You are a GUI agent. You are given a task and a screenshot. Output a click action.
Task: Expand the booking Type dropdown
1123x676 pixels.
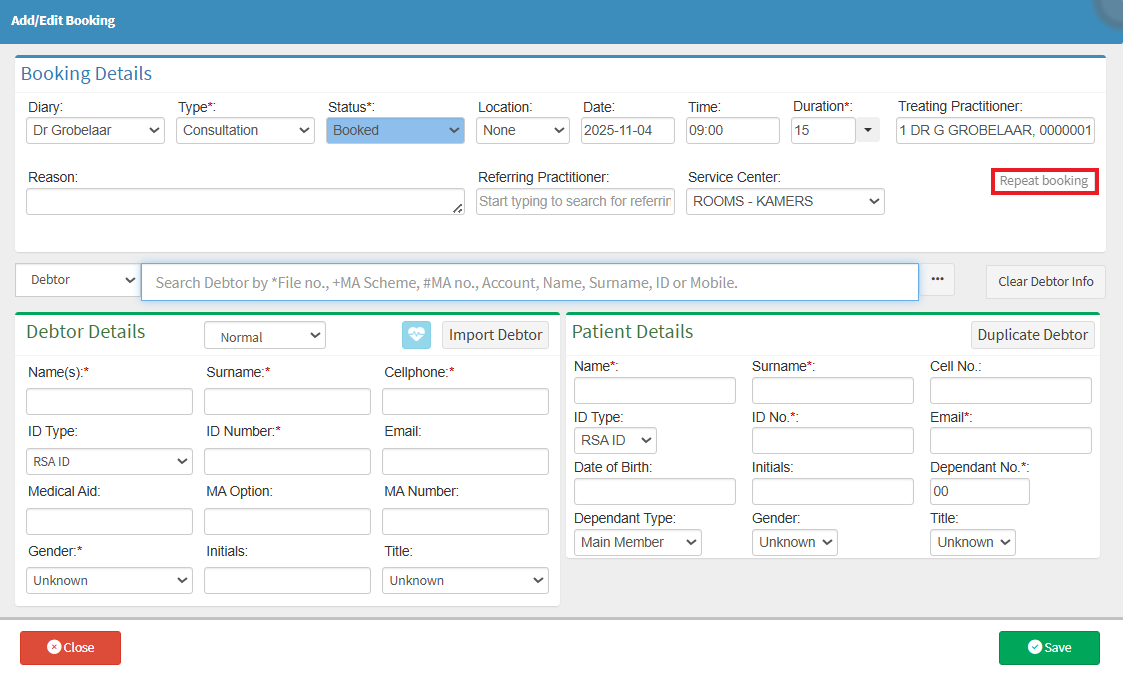click(246, 130)
